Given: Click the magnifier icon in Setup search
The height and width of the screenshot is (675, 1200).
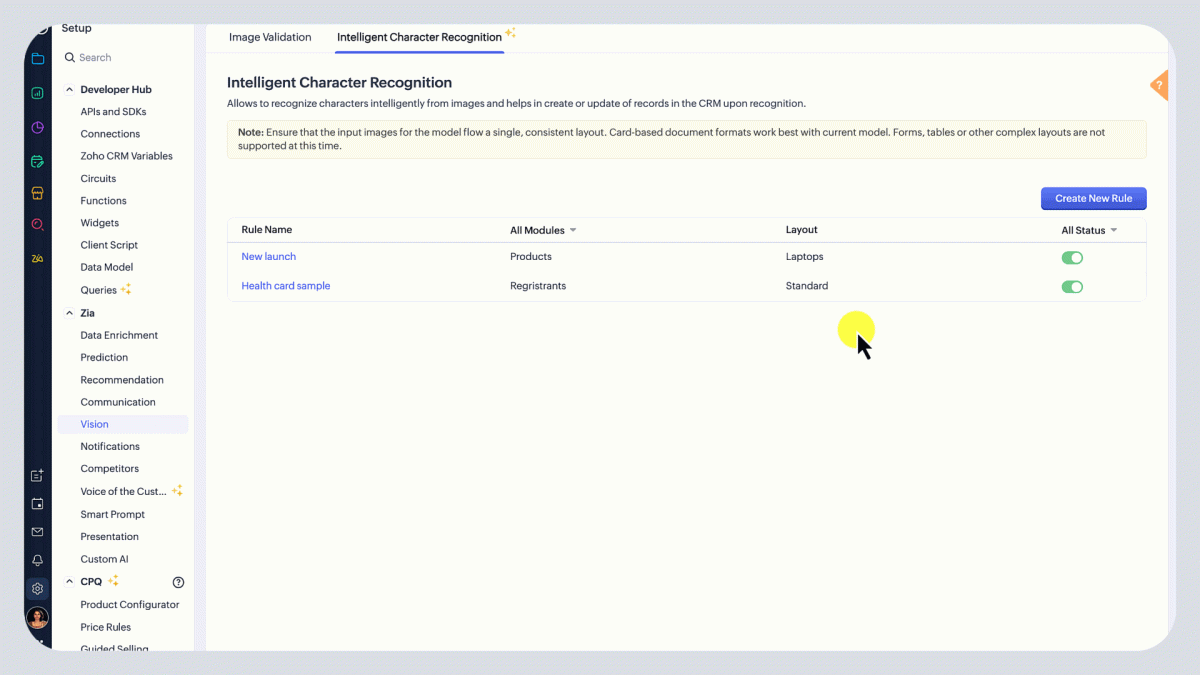Looking at the screenshot, I should coord(70,58).
